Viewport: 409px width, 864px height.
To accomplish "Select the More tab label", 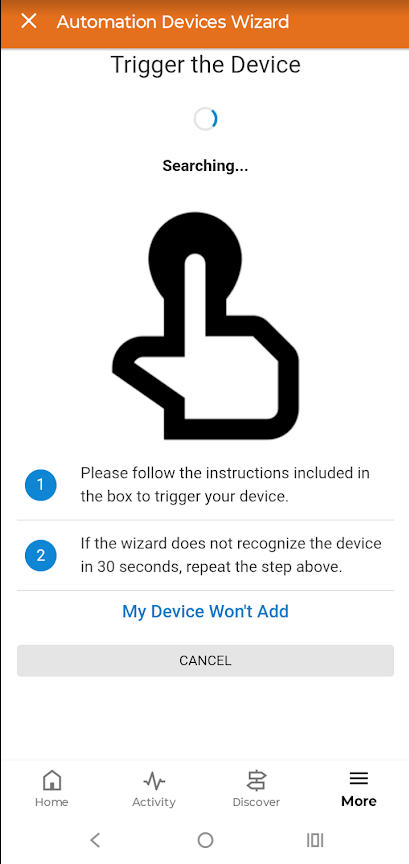I will click(x=359, y=801).
